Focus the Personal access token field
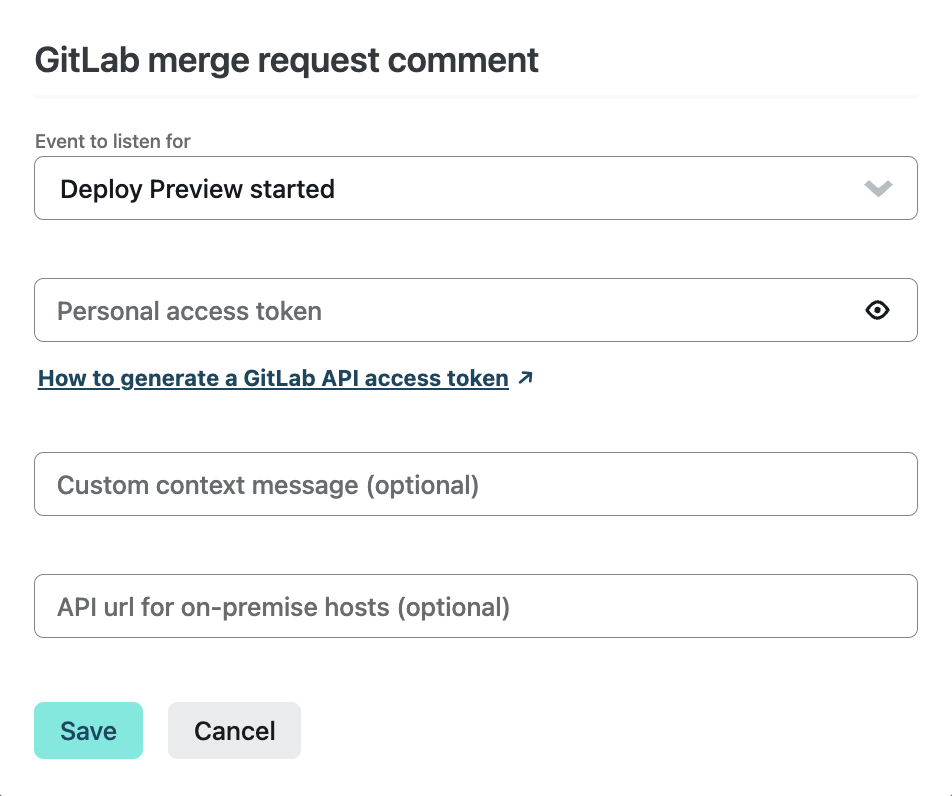Viewport: 952px width, 796px height. pos(445,310)
